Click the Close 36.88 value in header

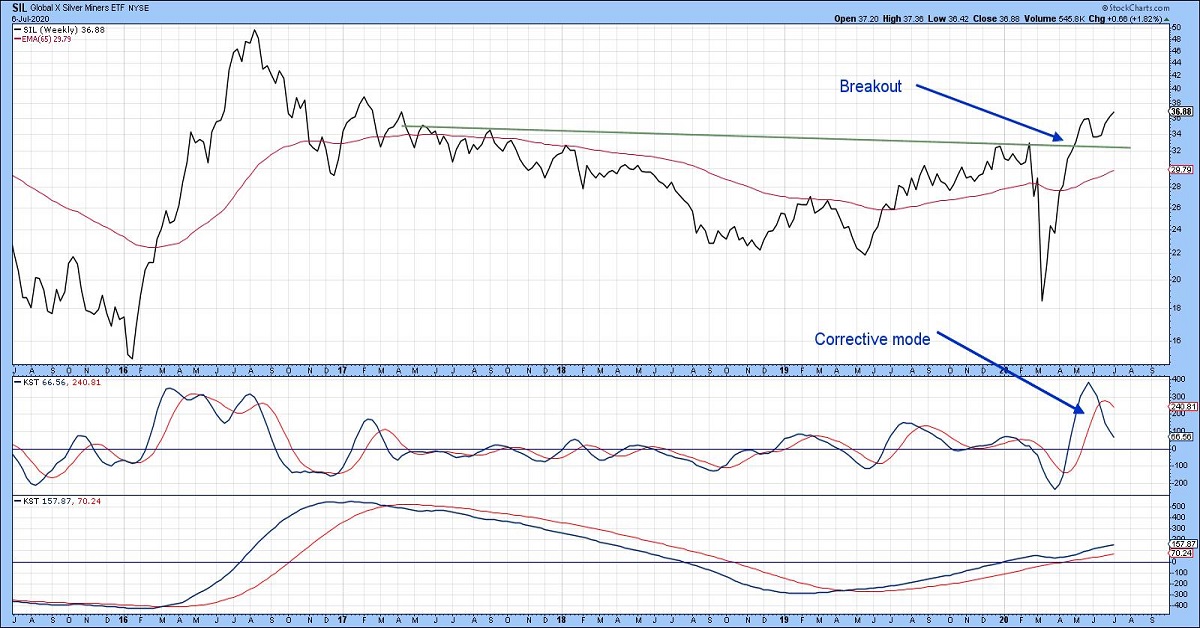[x=1019, y=19]
